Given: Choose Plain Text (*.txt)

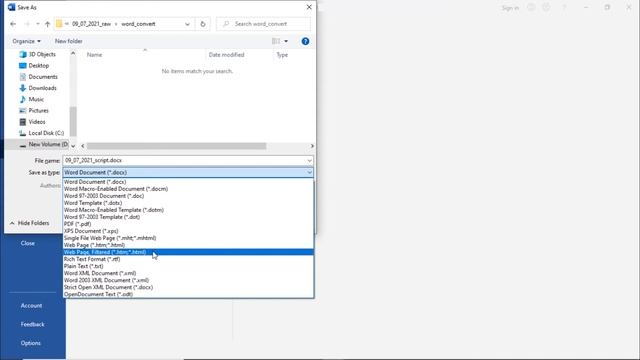Looking at the screenshot, I should 188,266.
